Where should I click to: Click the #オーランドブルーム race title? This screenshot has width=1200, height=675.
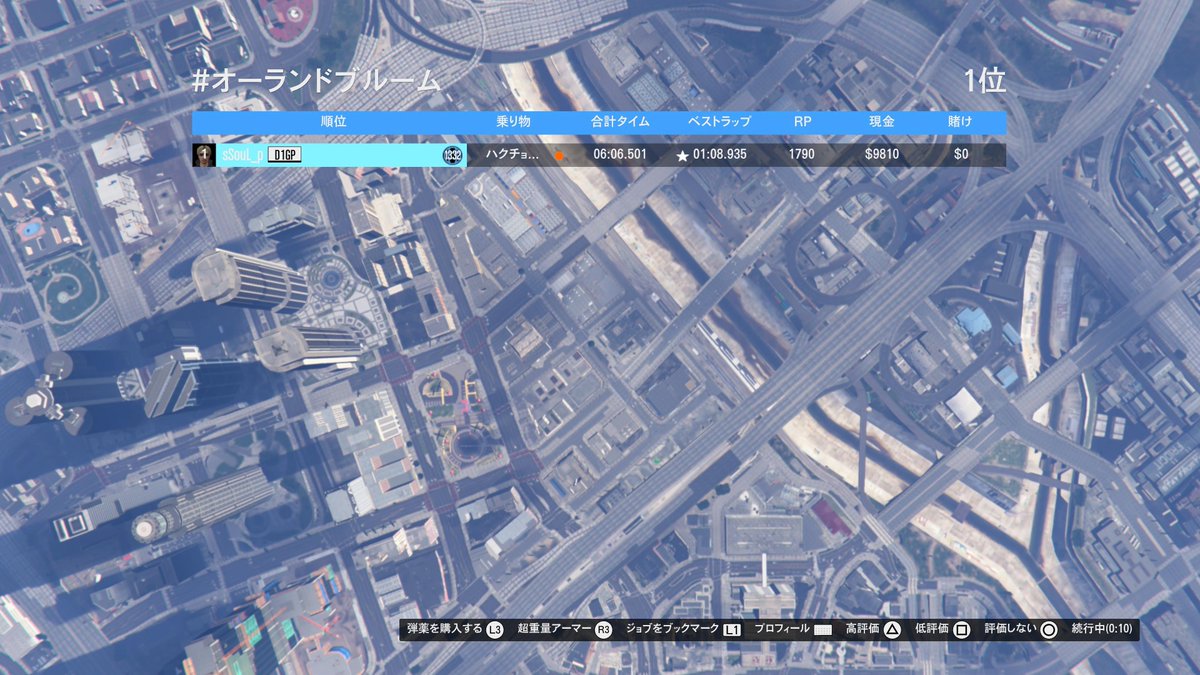[x=316, y=81]
